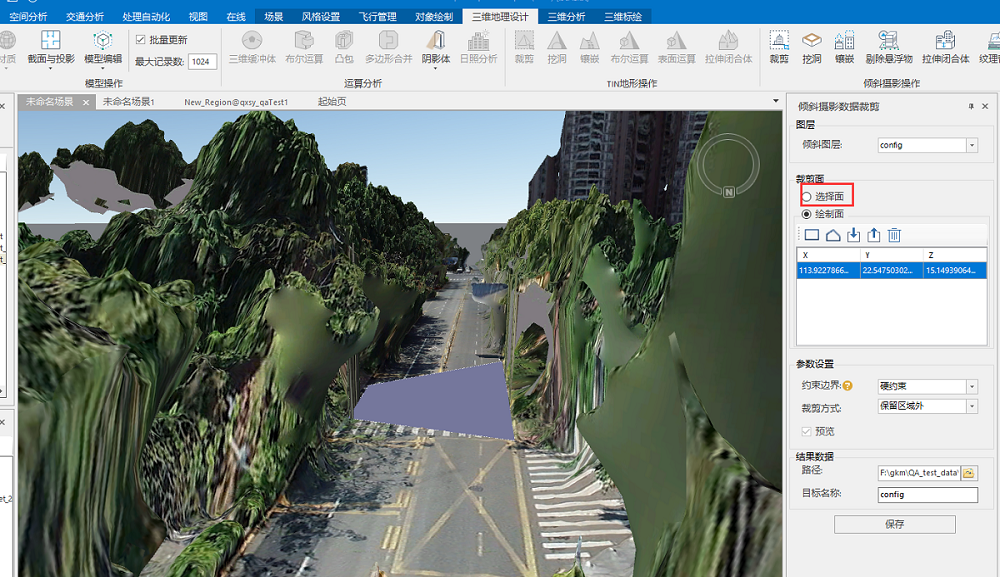Switch to the 处理自动化 ribbon tab
The image size is (1000, 577).
(x=145, y=17)
